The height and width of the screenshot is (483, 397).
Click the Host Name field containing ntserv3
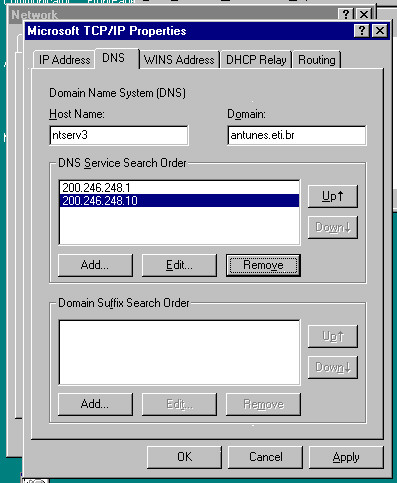coord(119,135)
